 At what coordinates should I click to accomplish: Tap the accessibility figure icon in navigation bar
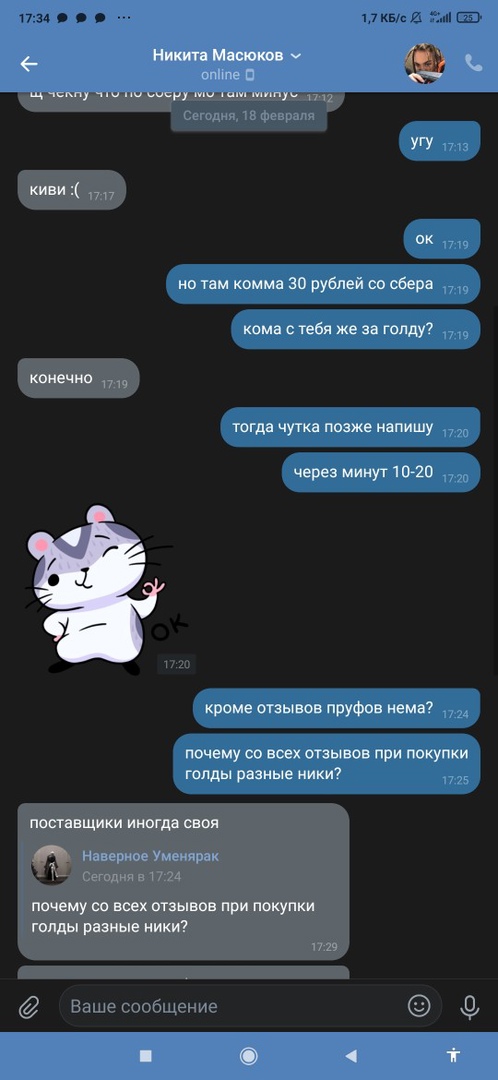453,1055
